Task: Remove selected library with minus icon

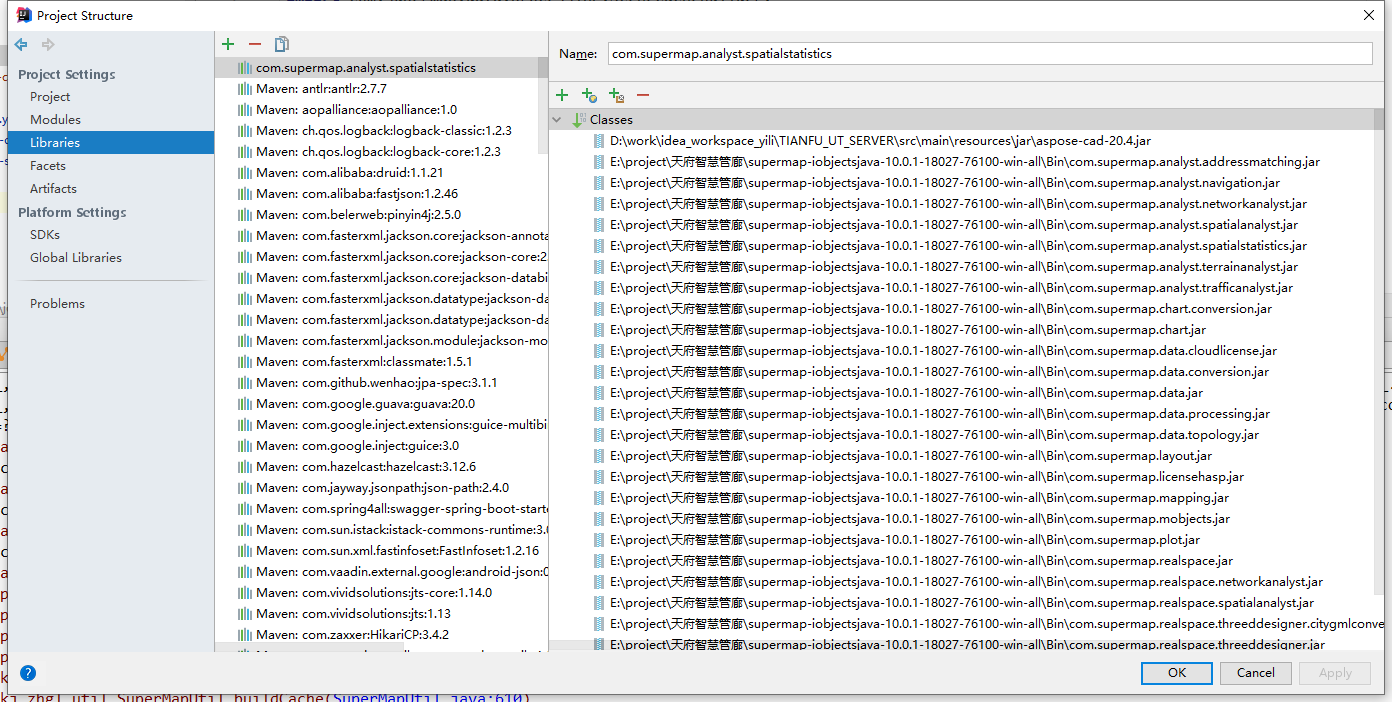Action: (254, 44)
